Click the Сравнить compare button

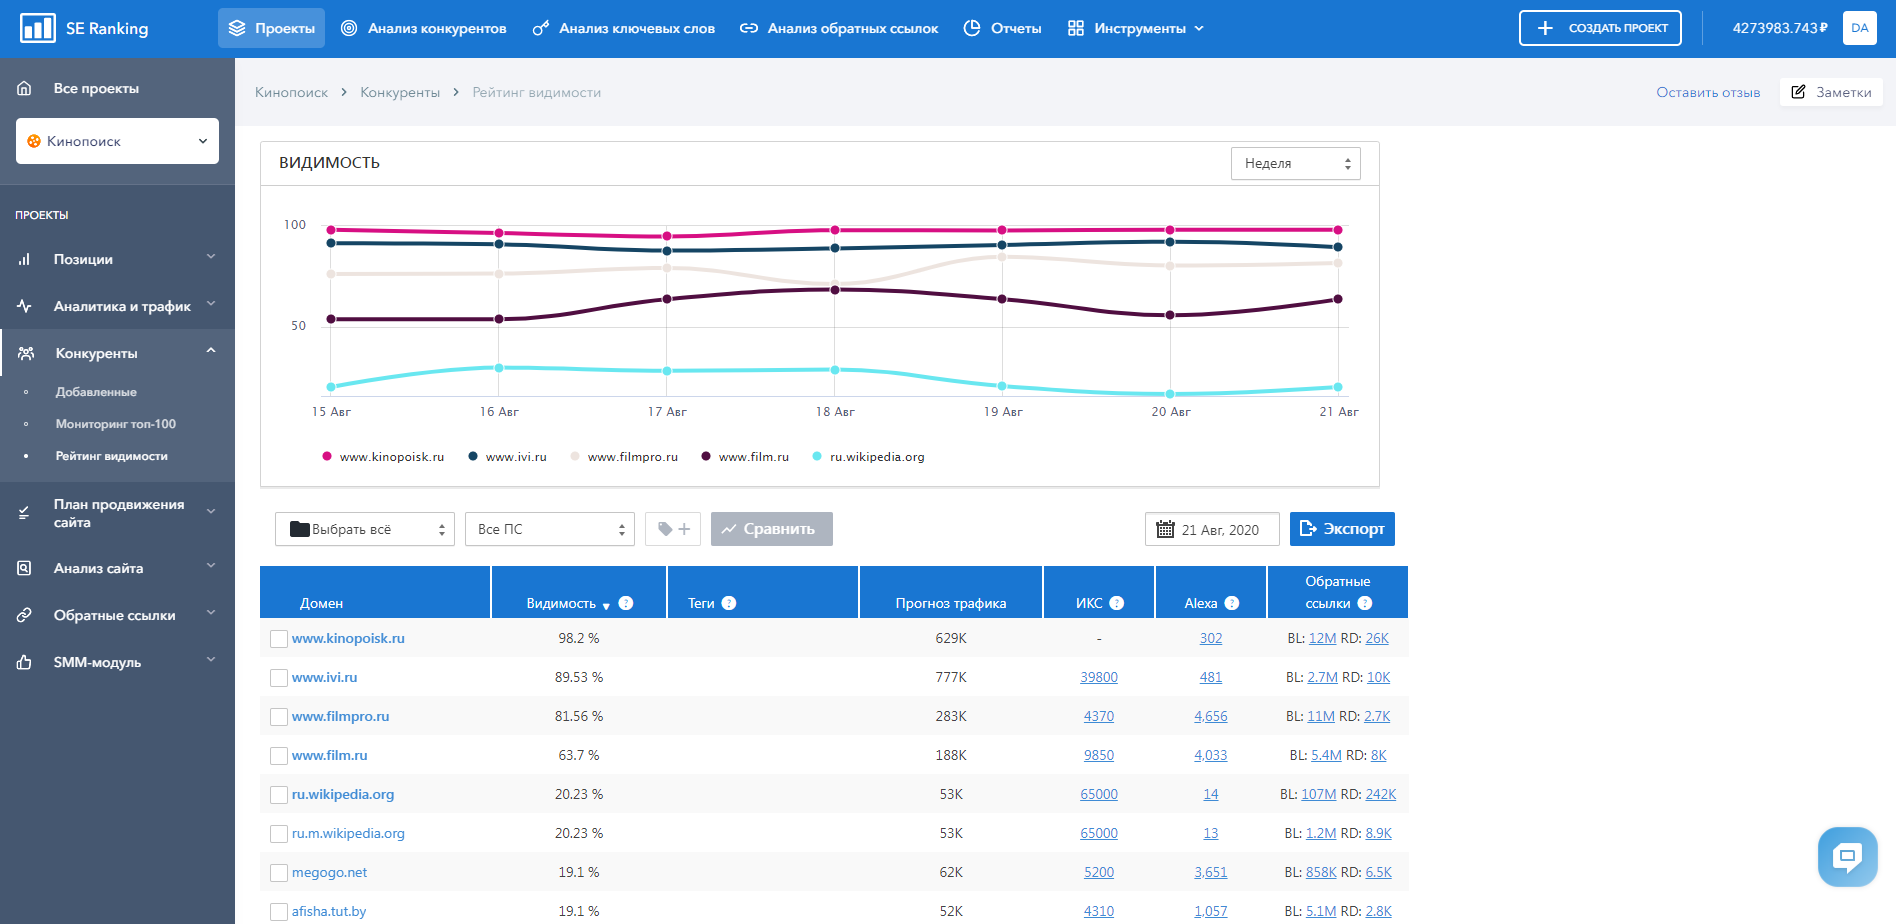(772, 529)
